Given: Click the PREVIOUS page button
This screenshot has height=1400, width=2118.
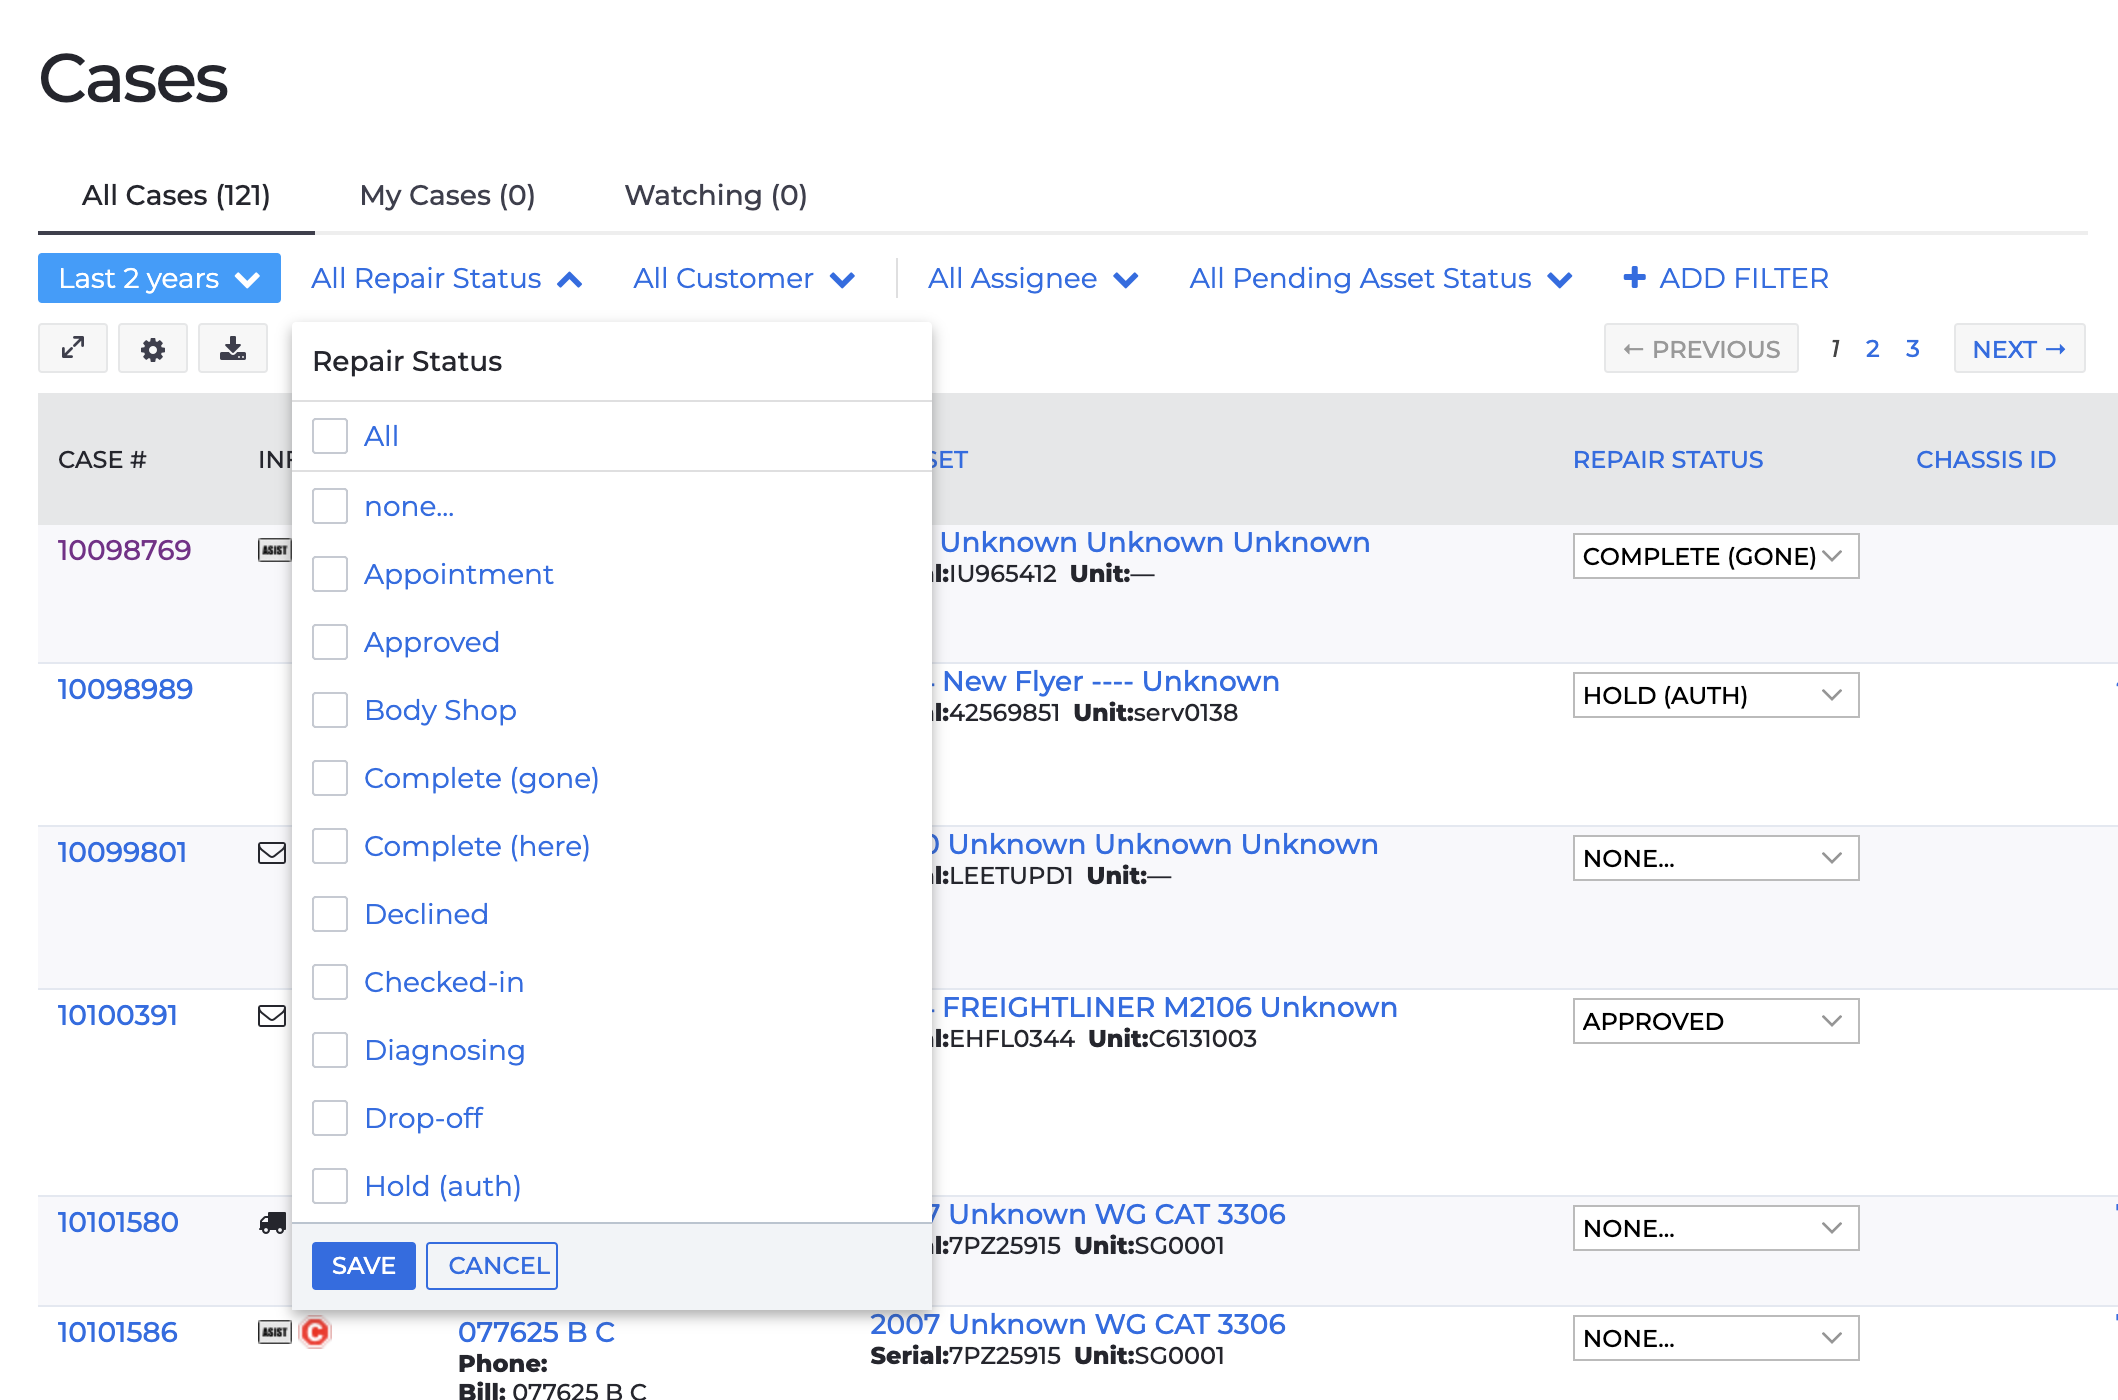Looking at the screenshot, I should [x=1701, y=349].
